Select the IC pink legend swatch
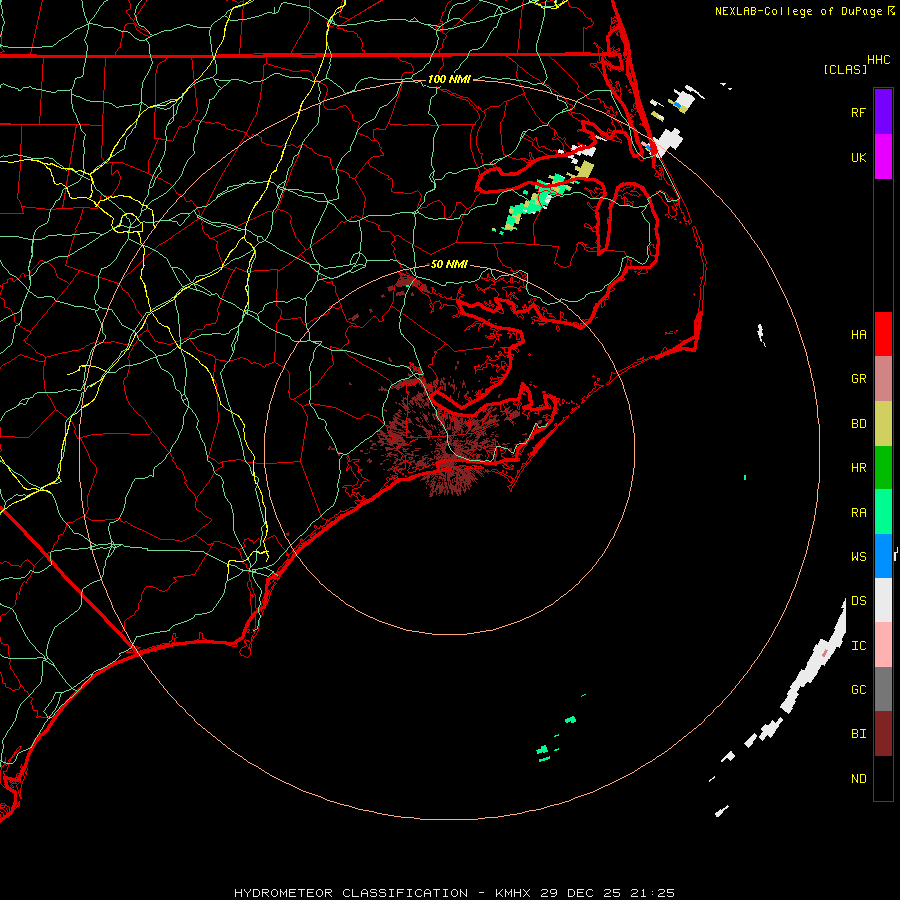The width and height of the screenshot is (900, 900). pyautogui.click(x=883, y=645)
